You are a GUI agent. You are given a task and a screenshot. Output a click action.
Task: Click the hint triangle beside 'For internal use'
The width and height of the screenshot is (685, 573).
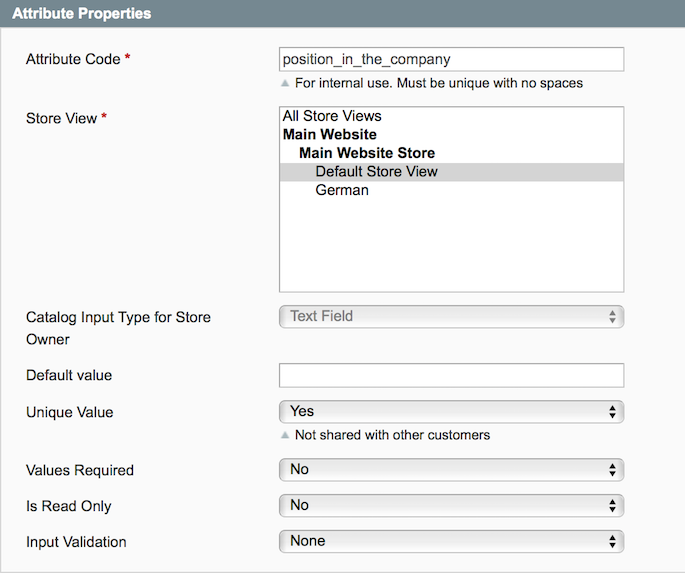[x=285, y=83]
